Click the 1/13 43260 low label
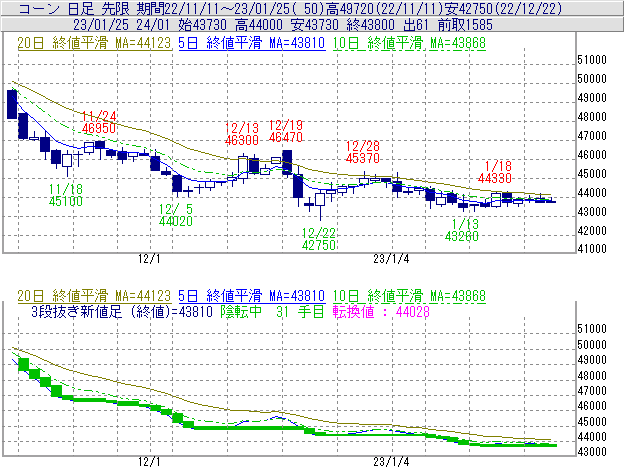 pos(462,230)
